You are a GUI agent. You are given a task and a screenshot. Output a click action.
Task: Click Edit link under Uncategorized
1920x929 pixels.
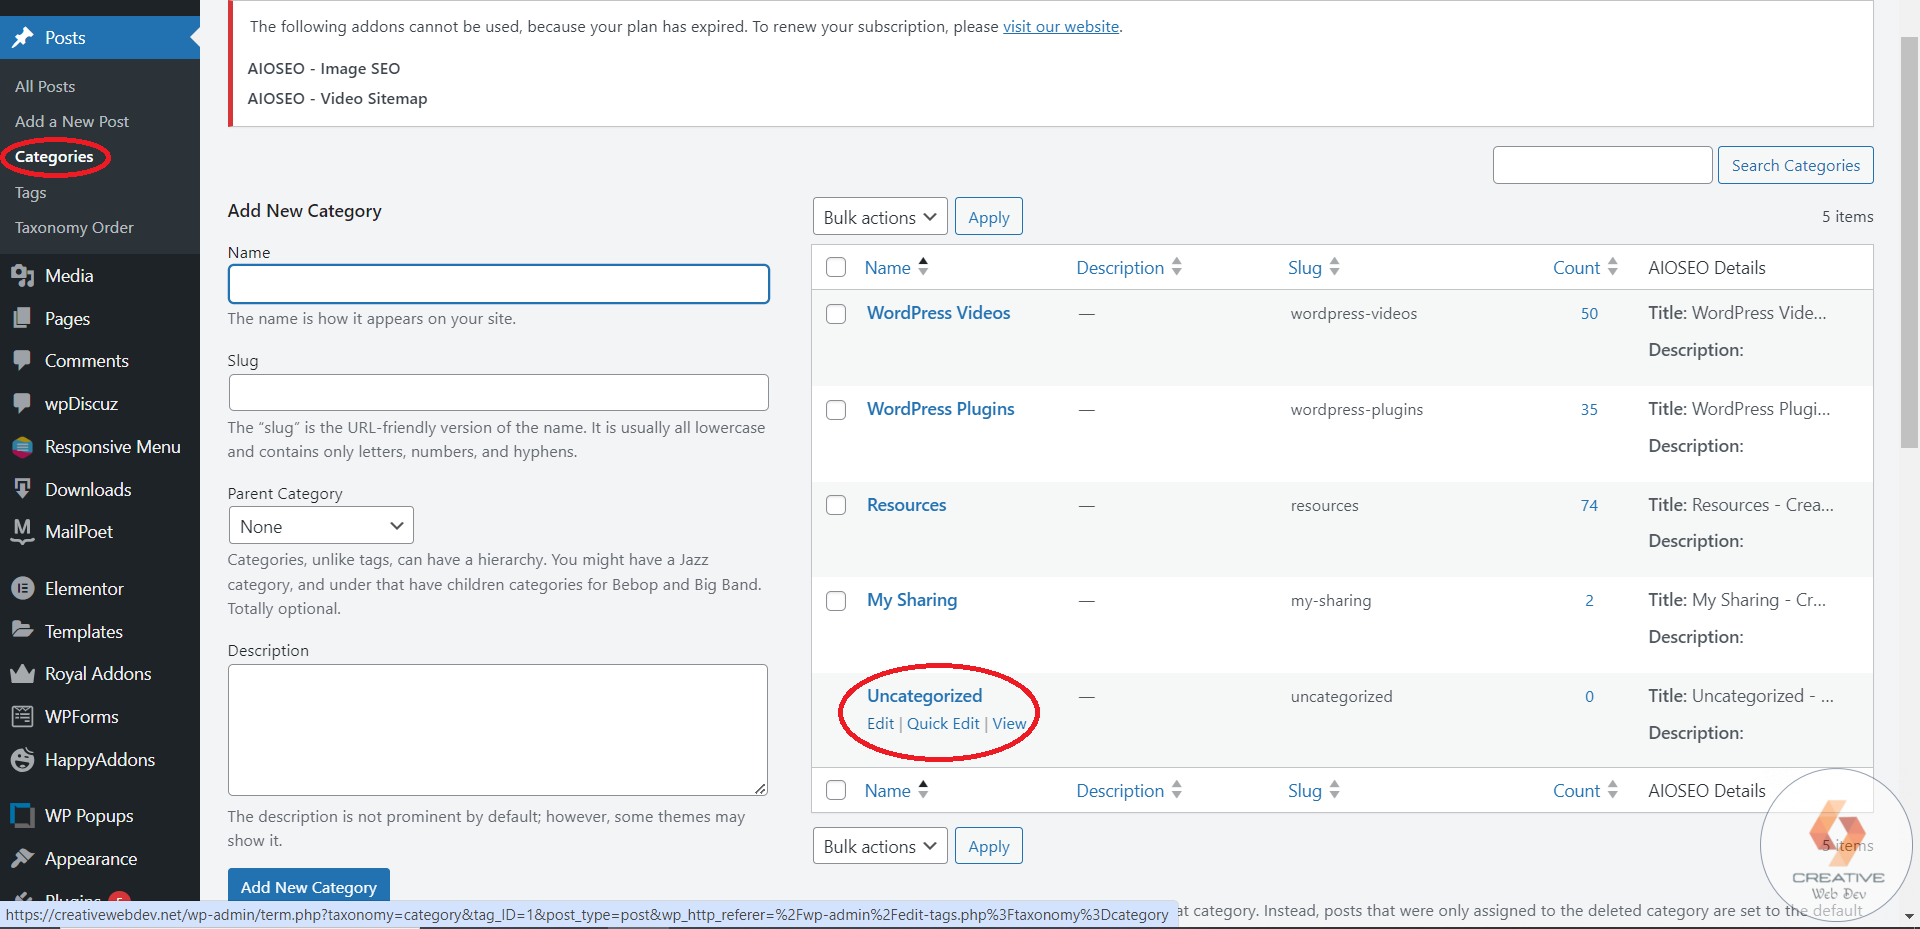pyautogui.click(x=880, y=724)
